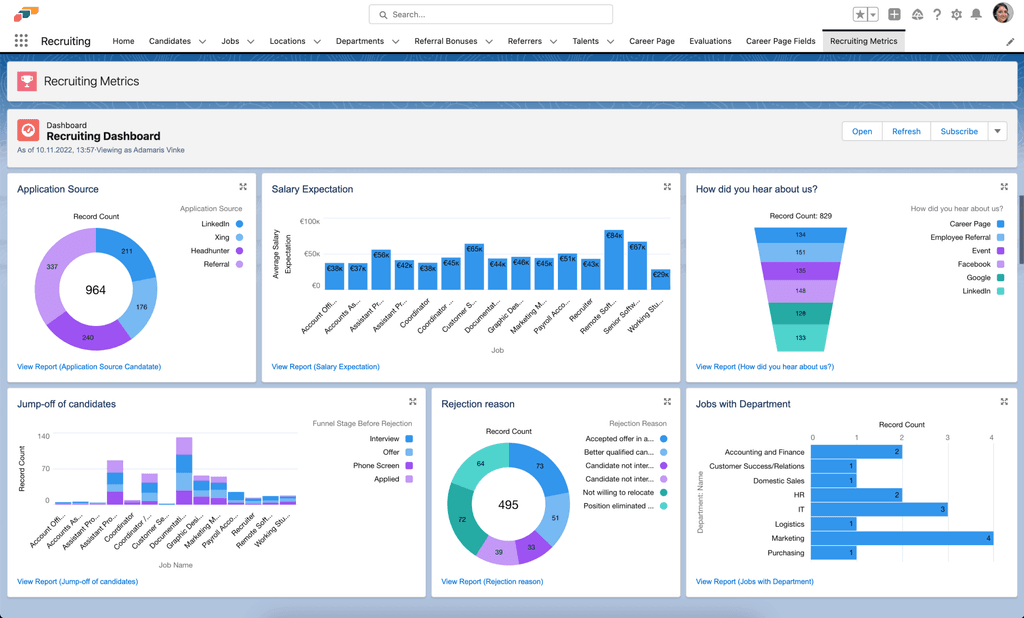The width and height of the screenshot is (1024, 618).
Task: Click the Recruiting Metrics trophy icon
Action: 27,81
